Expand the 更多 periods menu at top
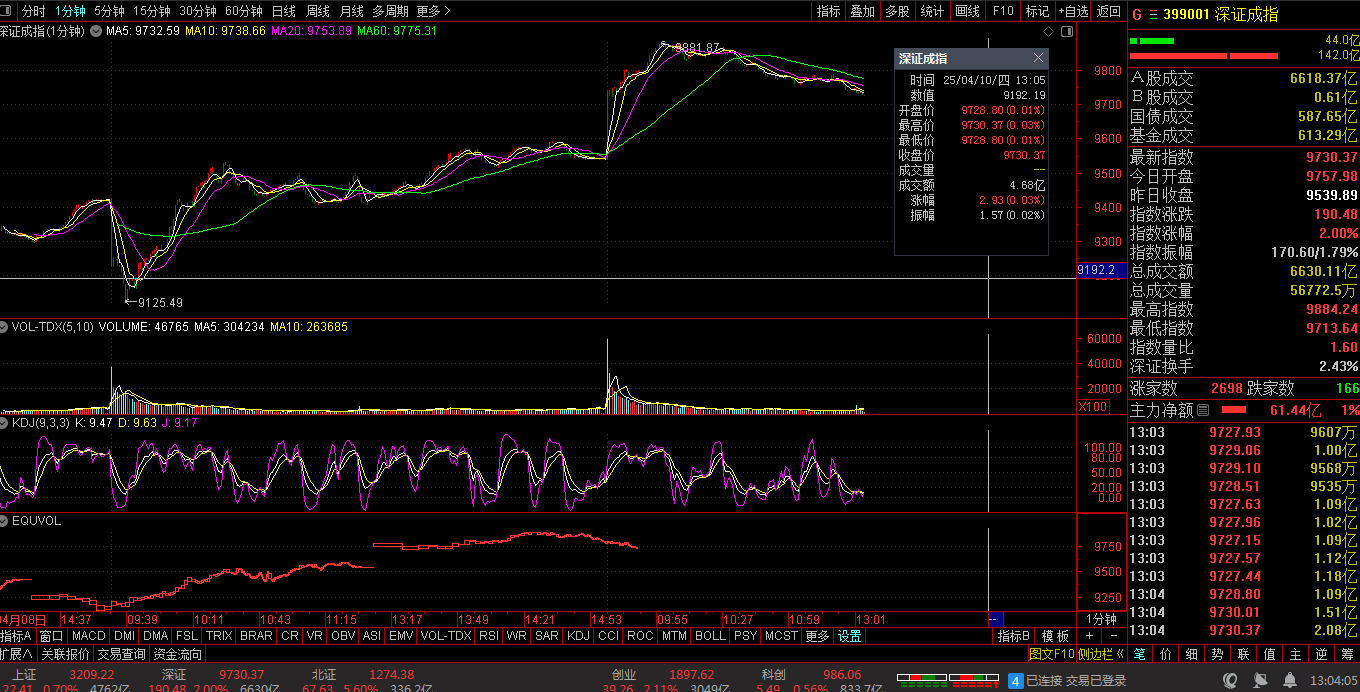This screenshot has height=692, width=1360. click(x=433, y=11)
